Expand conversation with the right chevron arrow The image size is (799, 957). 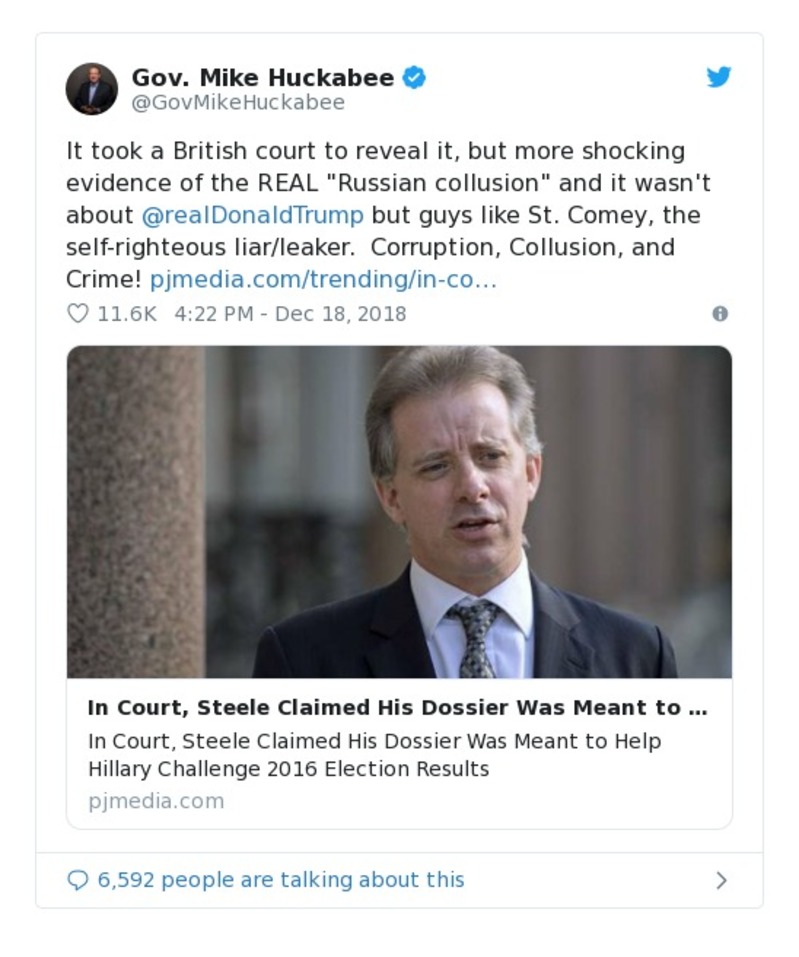coord(721,881)
